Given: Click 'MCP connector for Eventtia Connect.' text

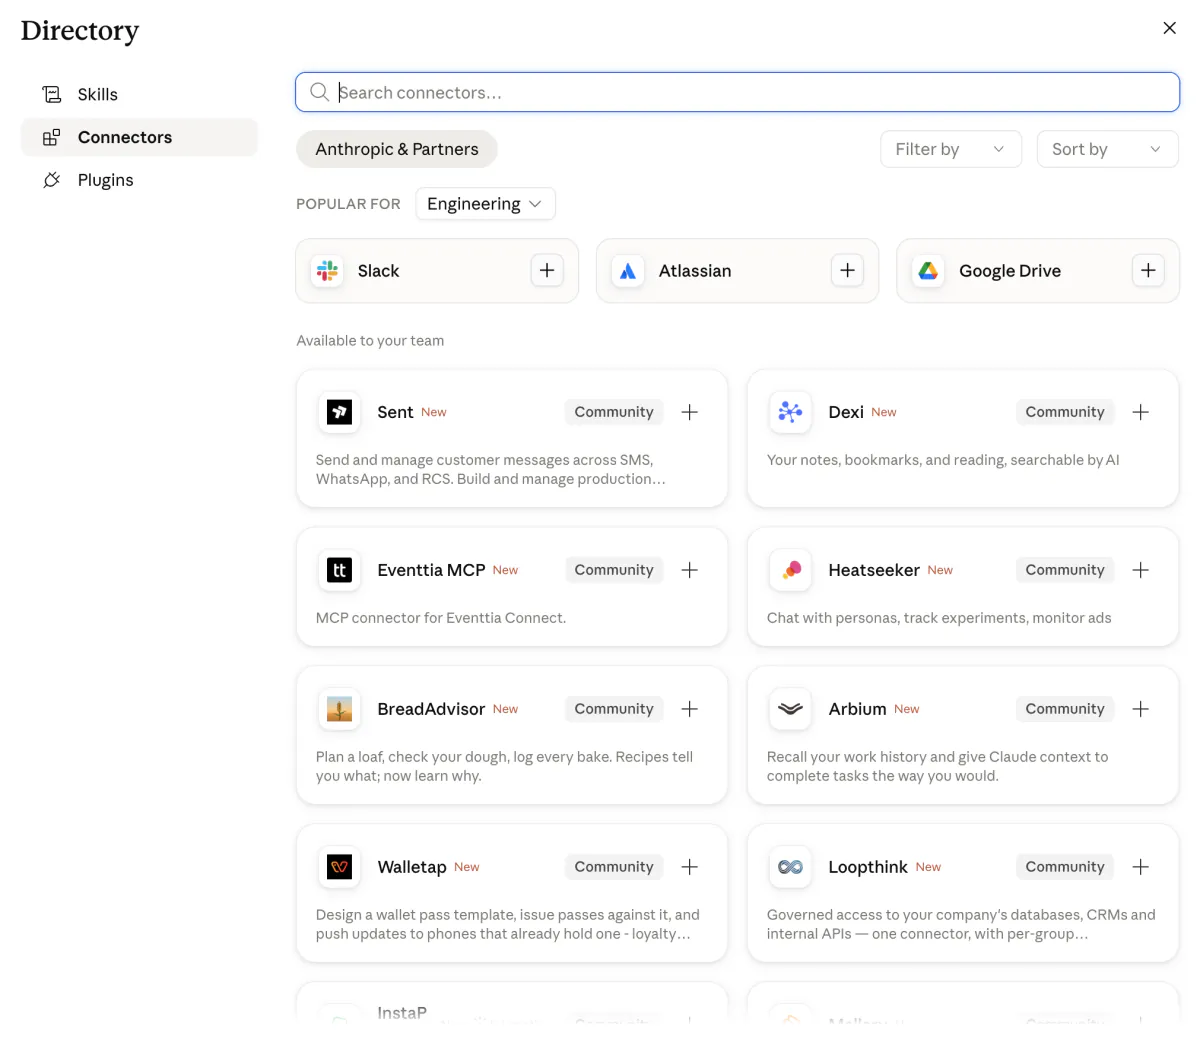Looking at the screenshot, I should point(441,618).
